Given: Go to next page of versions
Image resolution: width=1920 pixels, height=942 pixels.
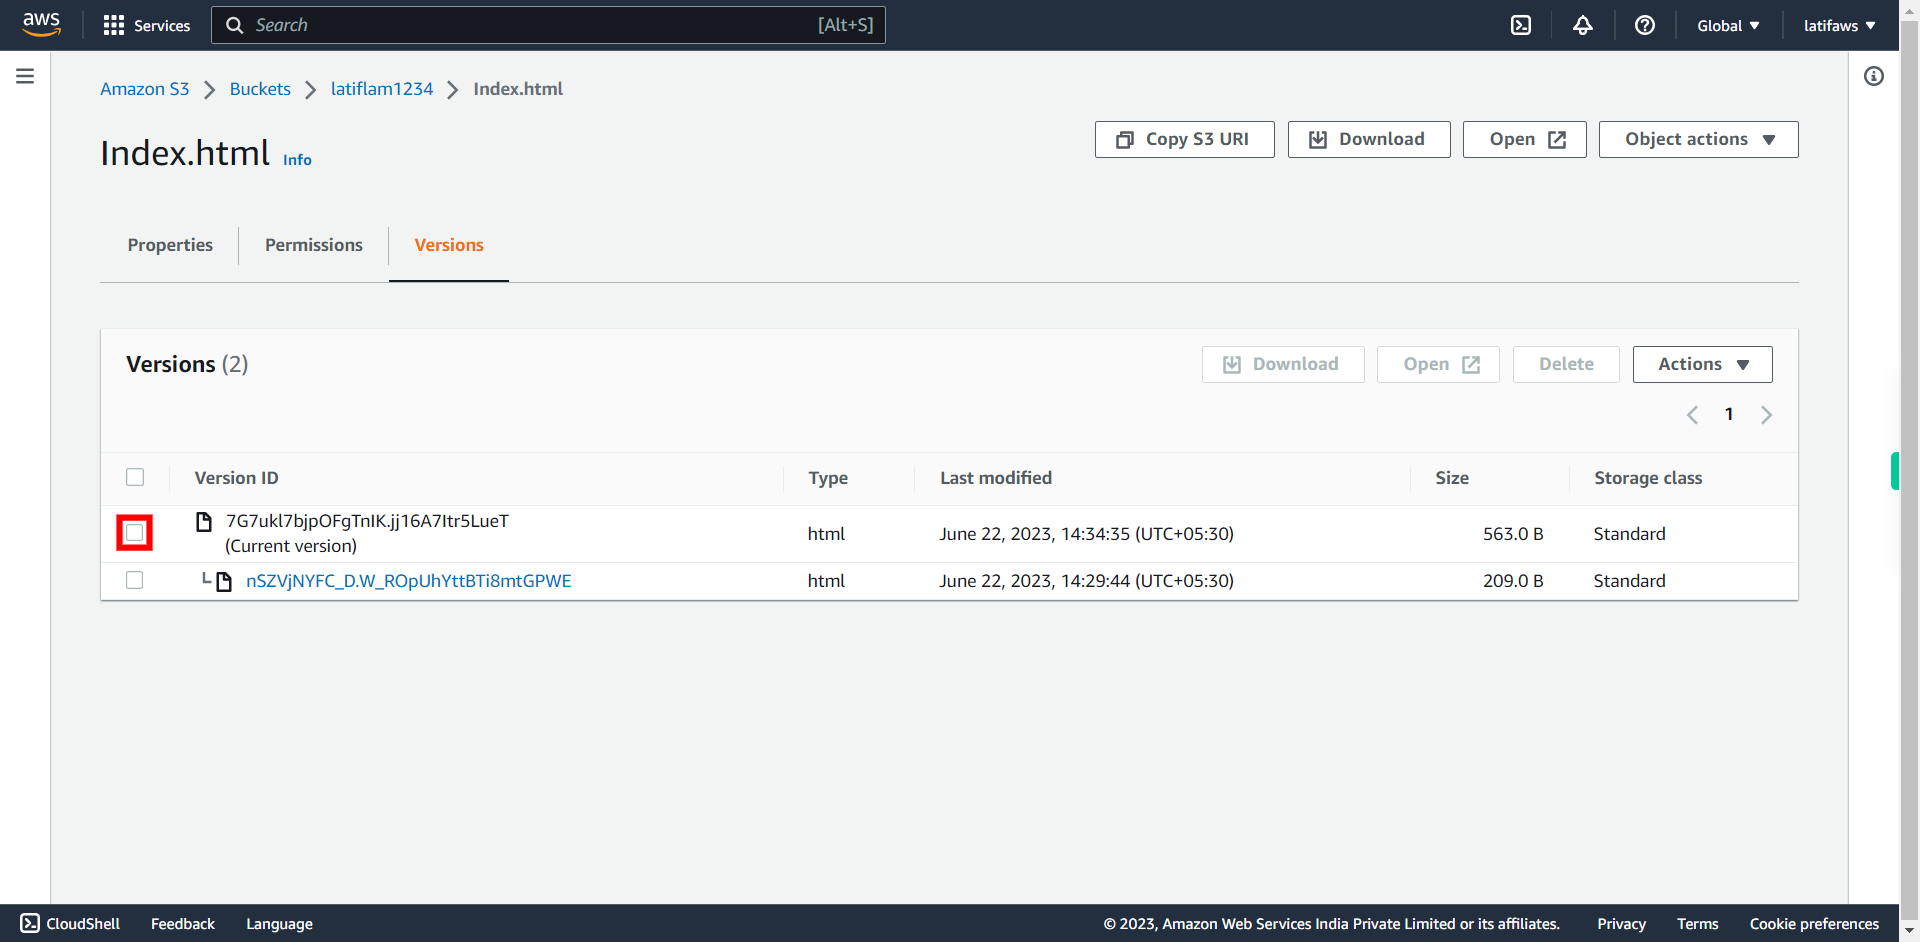Looking at the screenshot, I should coord(1766,415).
